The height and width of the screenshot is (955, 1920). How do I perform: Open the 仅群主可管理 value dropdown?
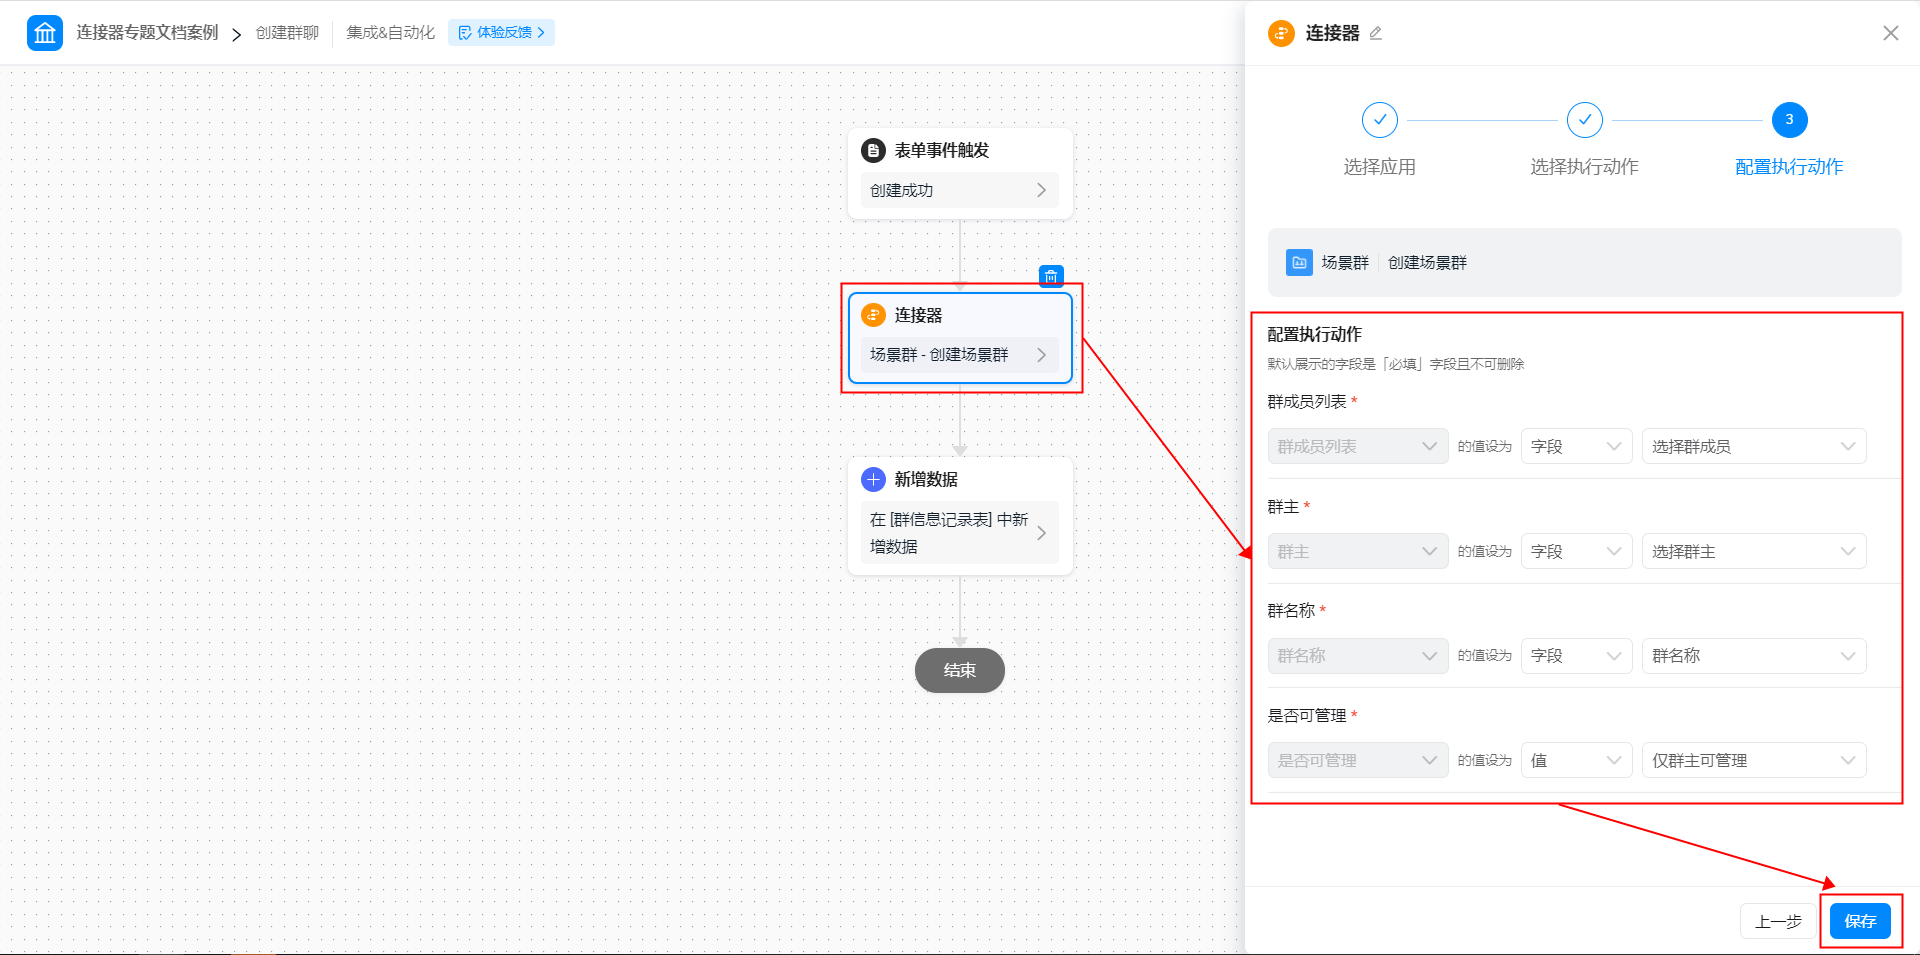1754,760
